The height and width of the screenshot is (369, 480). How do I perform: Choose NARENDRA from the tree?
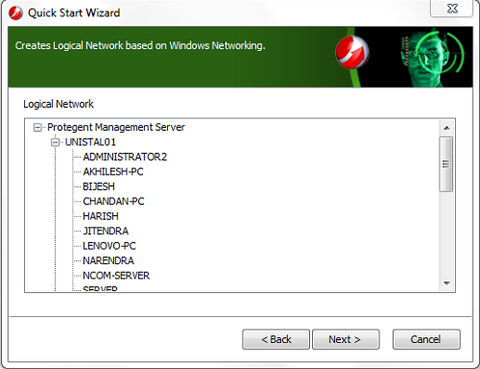[108, 260]
